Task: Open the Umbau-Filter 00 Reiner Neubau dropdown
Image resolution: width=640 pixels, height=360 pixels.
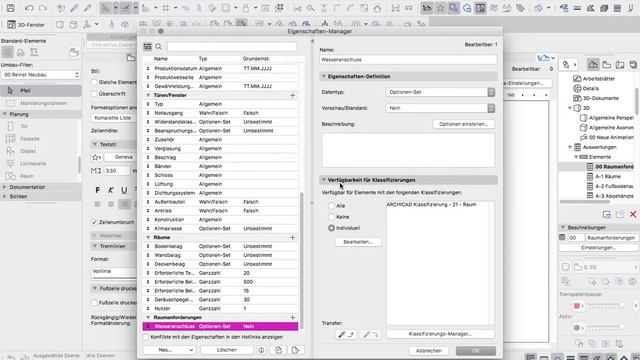Action: [x=40, y=75]
